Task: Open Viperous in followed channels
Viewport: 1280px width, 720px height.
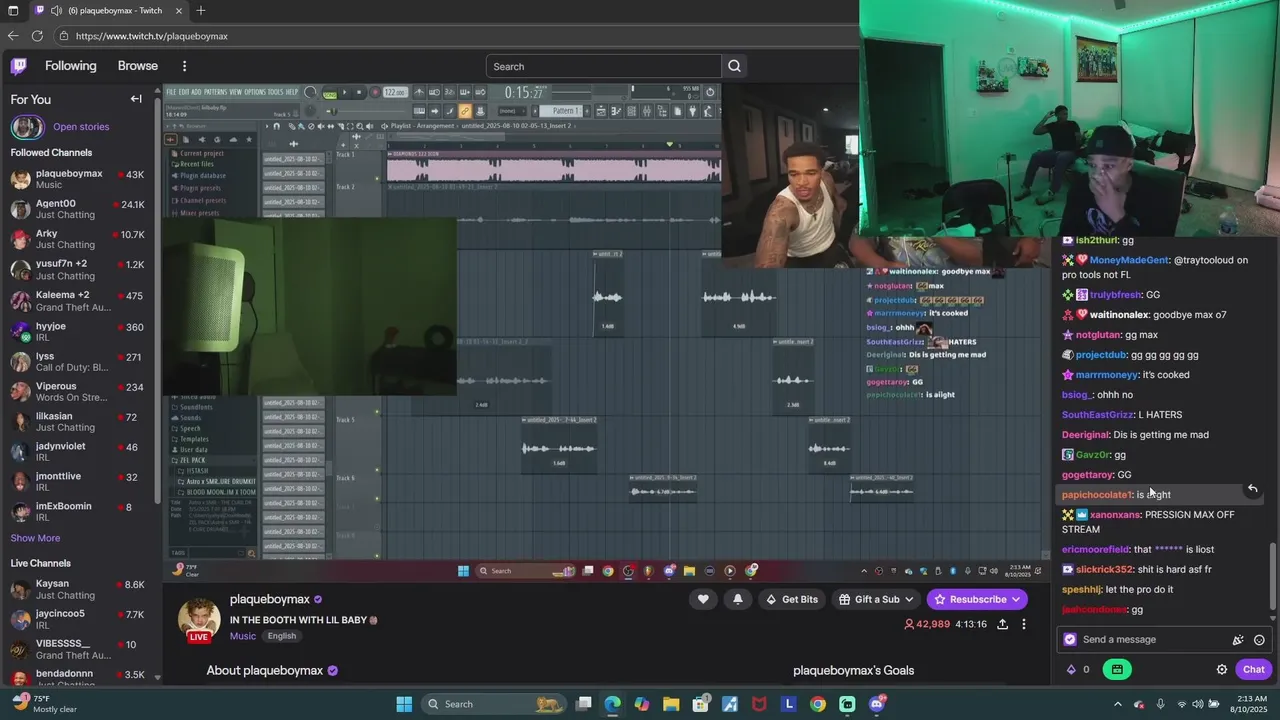Action: [78, 392]
